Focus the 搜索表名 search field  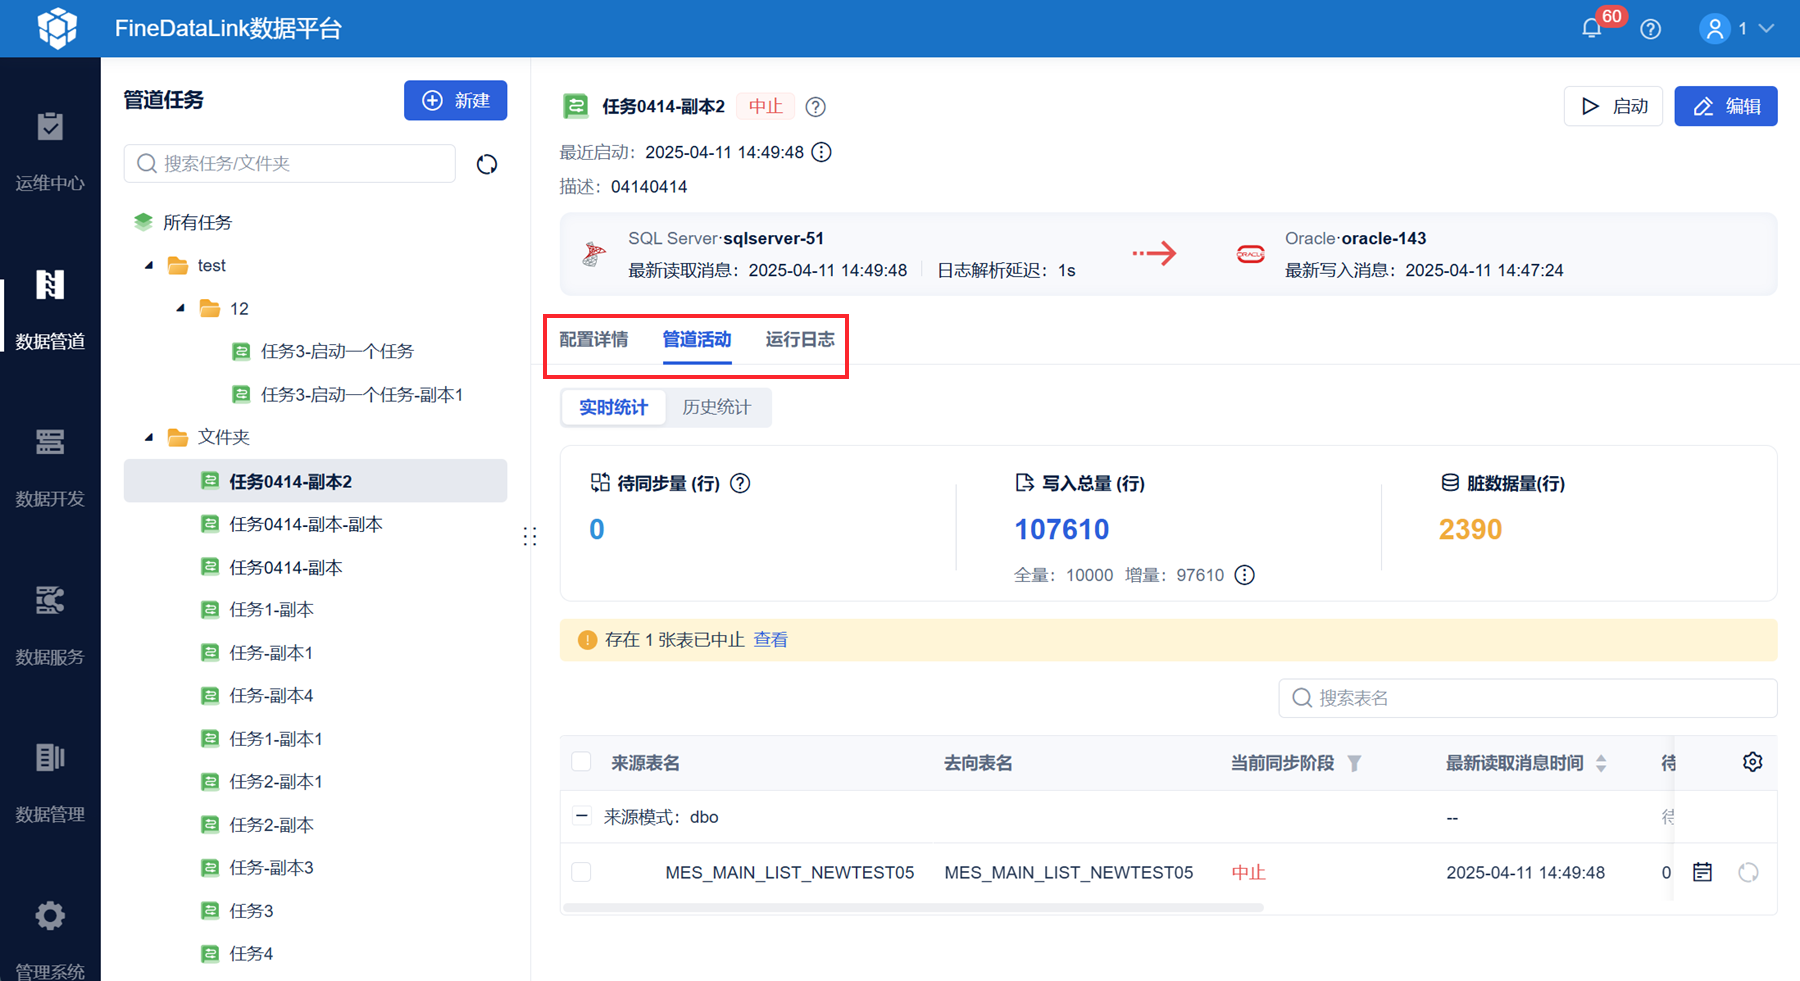pos(1527,698)
